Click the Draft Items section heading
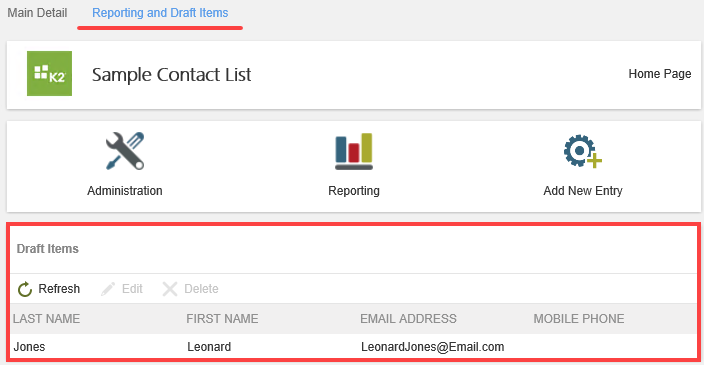The width and height of the screenshot is (704, 365). [48, 249]
